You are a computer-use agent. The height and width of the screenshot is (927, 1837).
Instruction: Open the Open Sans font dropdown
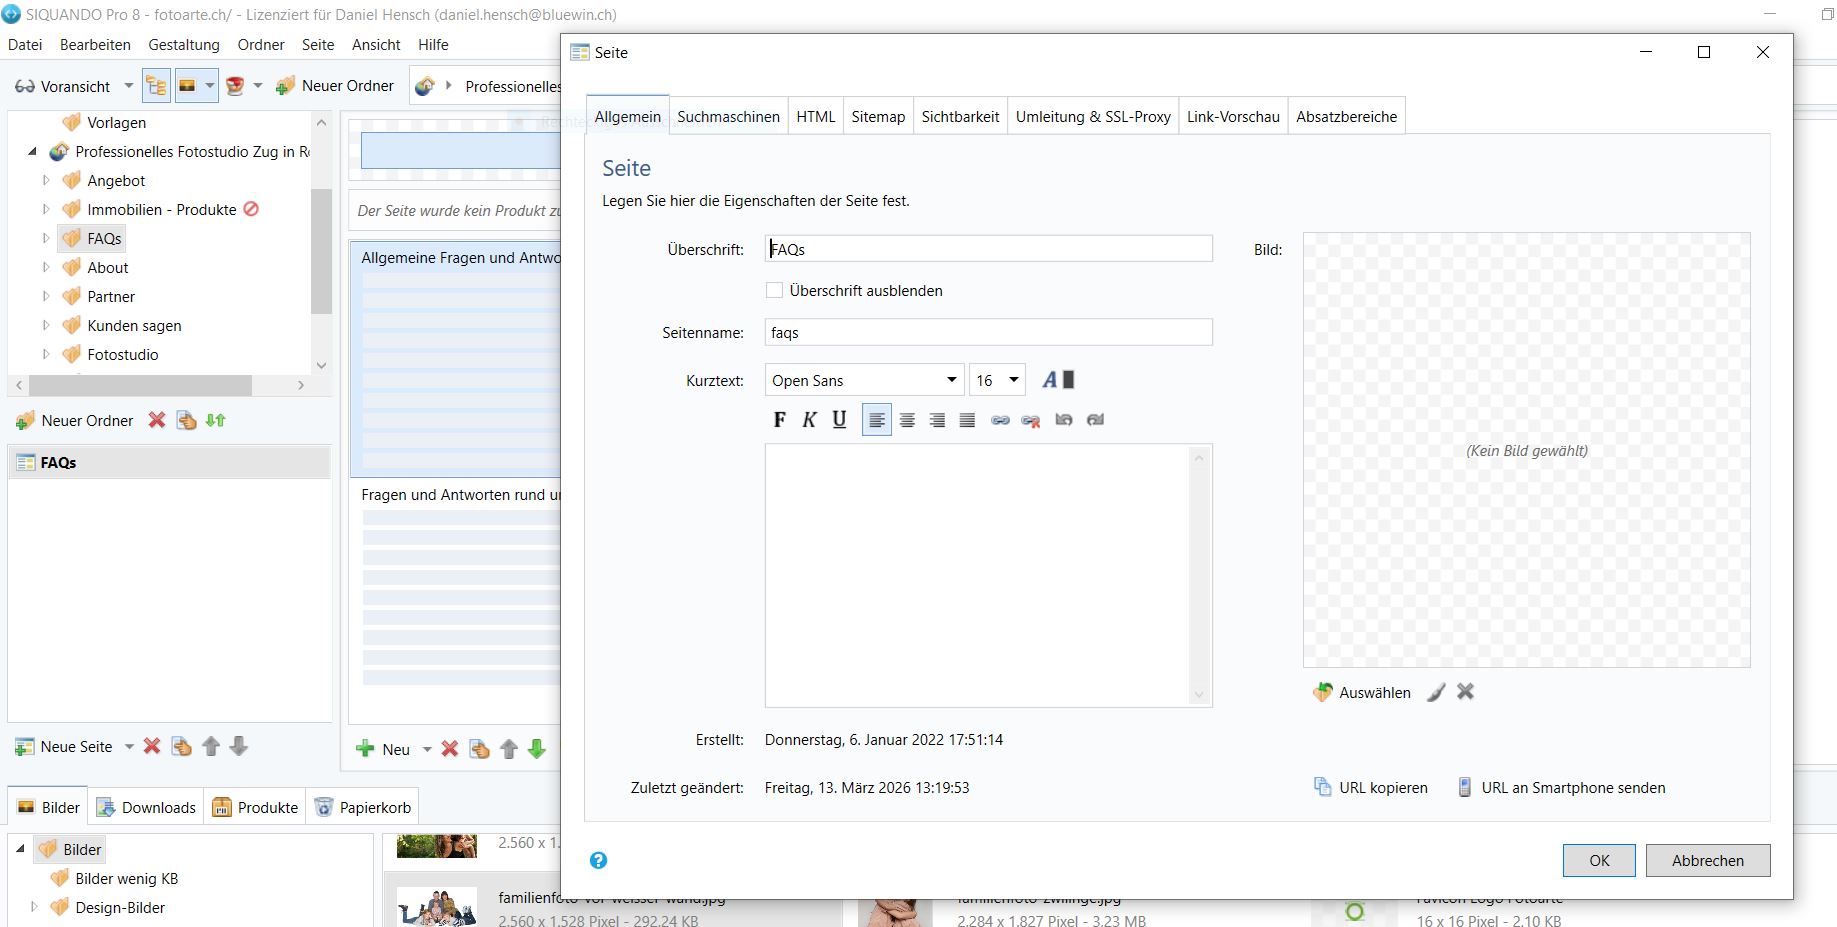click(x=864, y=381)
